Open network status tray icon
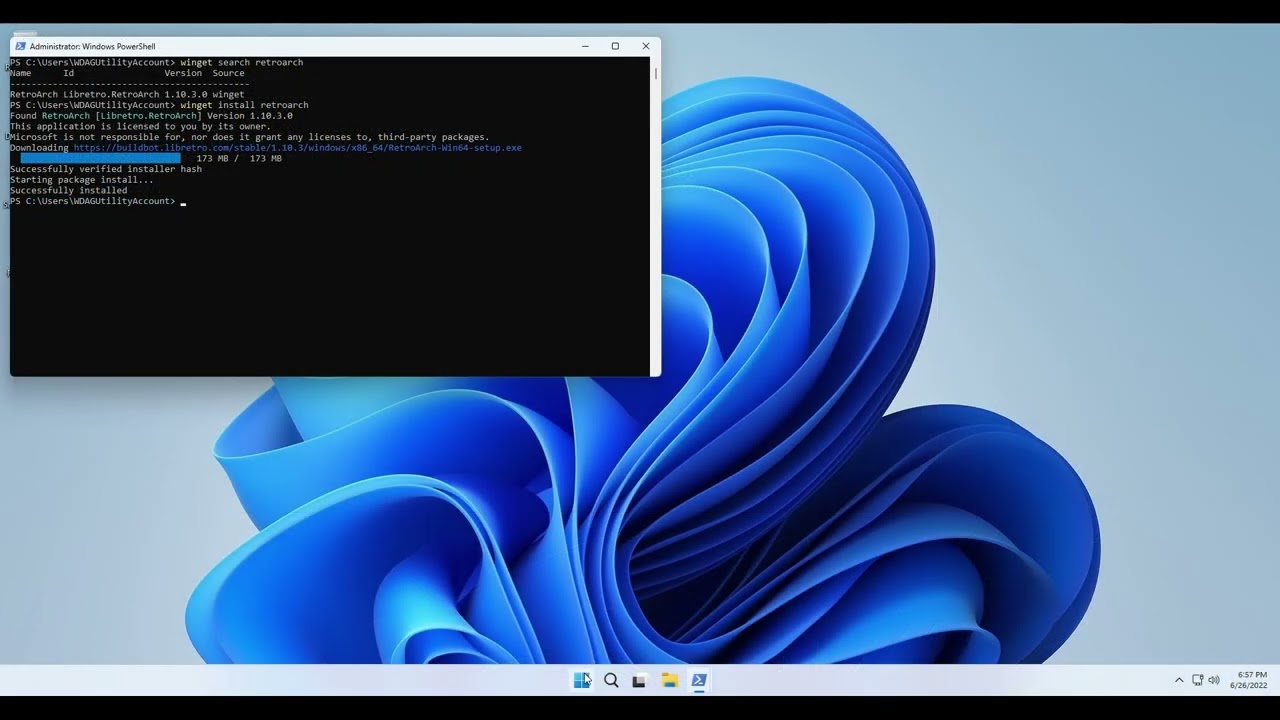 point(1197,680)
